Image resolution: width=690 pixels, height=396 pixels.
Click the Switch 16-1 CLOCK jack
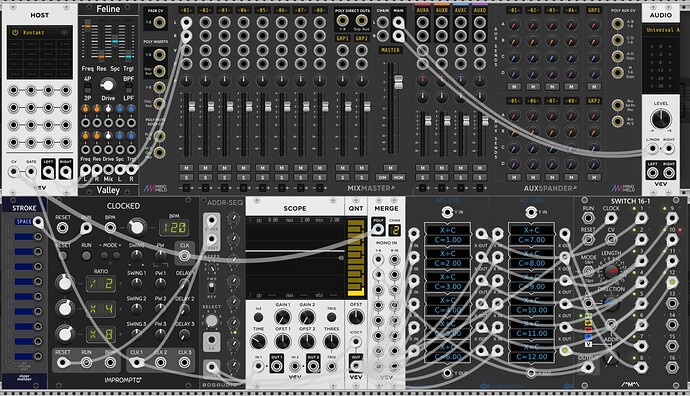611,218
